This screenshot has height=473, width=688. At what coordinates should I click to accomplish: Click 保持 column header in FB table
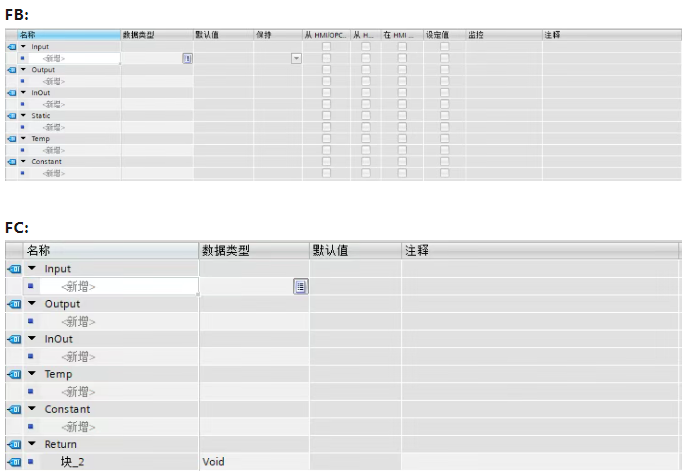click(278, 35)
